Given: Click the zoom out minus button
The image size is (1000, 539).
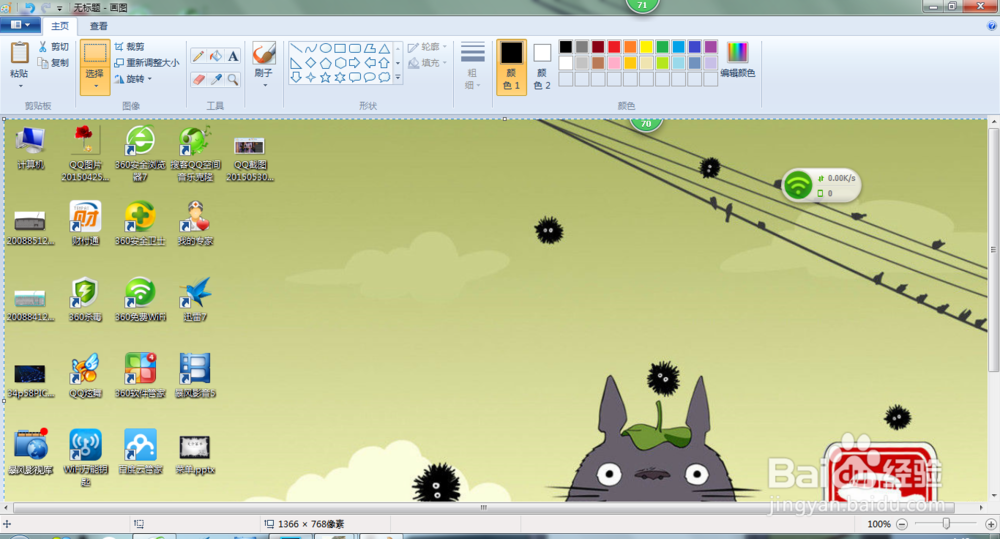Looking at the screenshot, I should tap(902, 524).
